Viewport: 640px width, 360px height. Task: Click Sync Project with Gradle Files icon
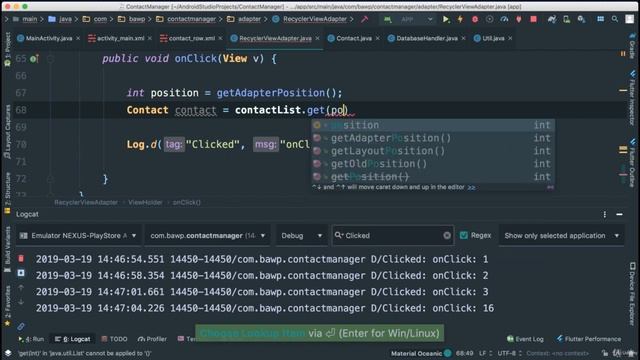pos(552,19)
